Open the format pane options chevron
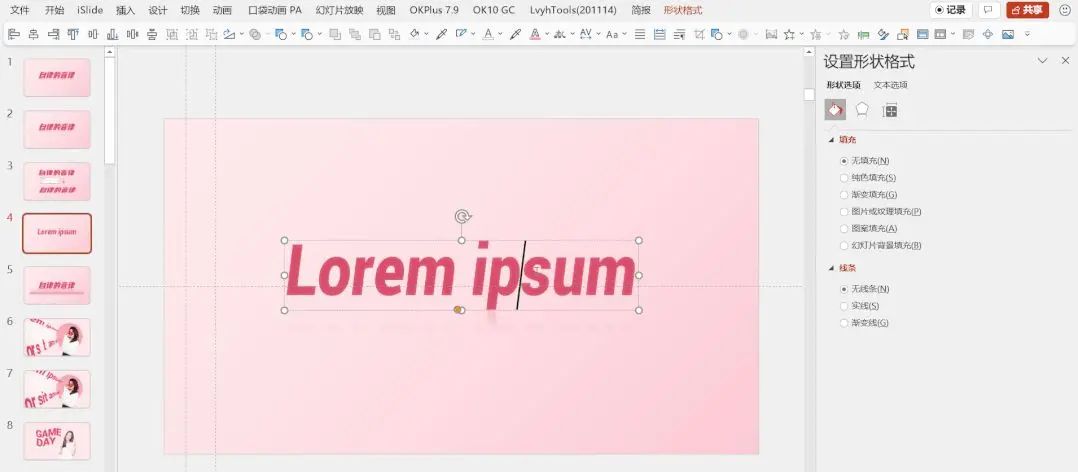This screenshot has width=1078, height=472. pos(1042,61)
